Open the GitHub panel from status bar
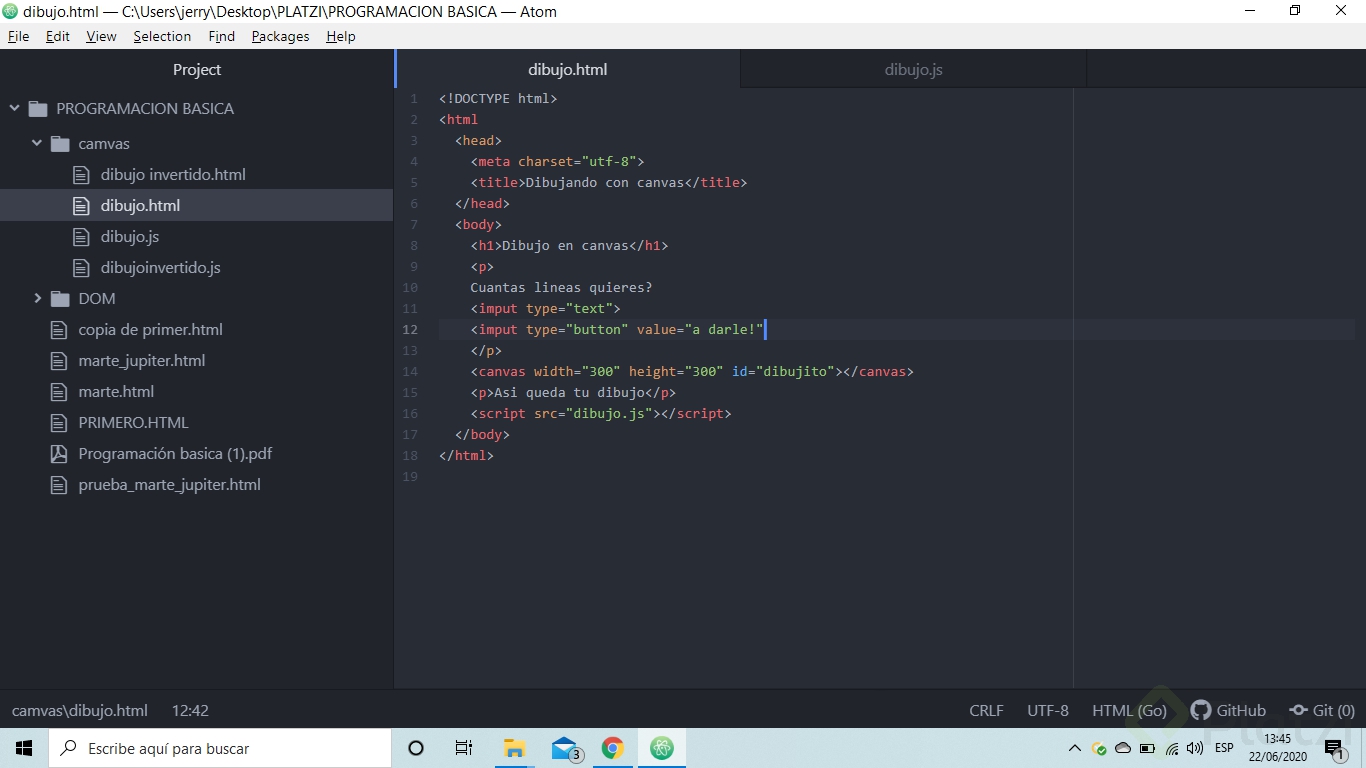The image size is (1366, 768). (1229, 710)
